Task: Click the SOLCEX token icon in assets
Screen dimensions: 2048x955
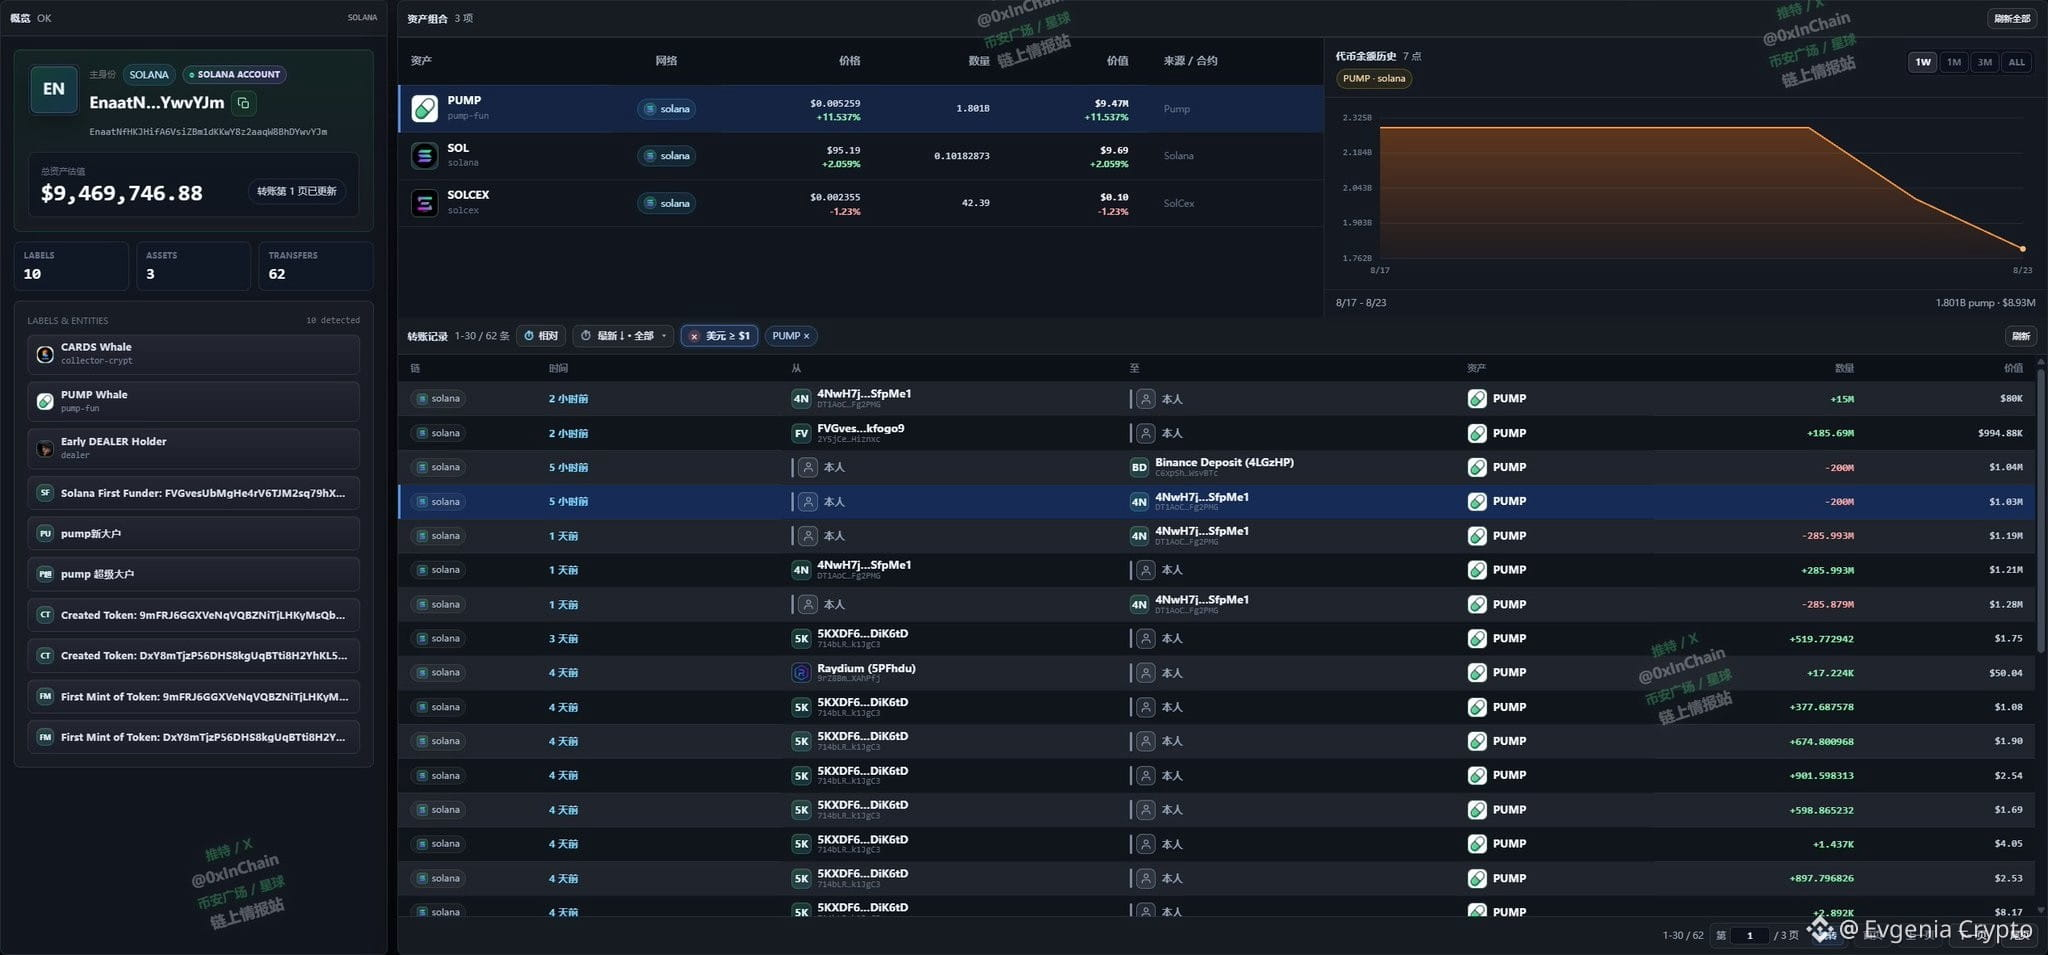Action: point(425,203)
